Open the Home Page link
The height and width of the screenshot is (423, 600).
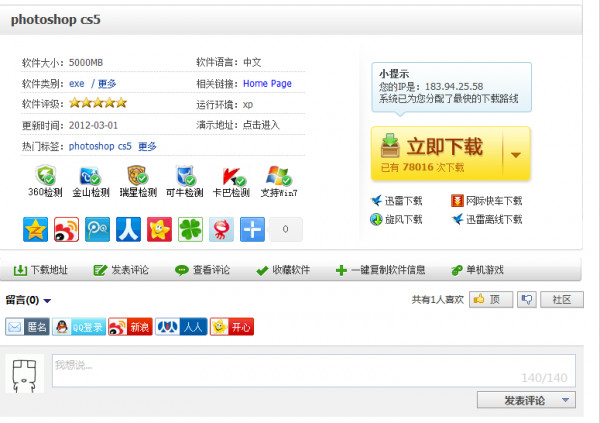pyautogui.click(x=267, y=83)
